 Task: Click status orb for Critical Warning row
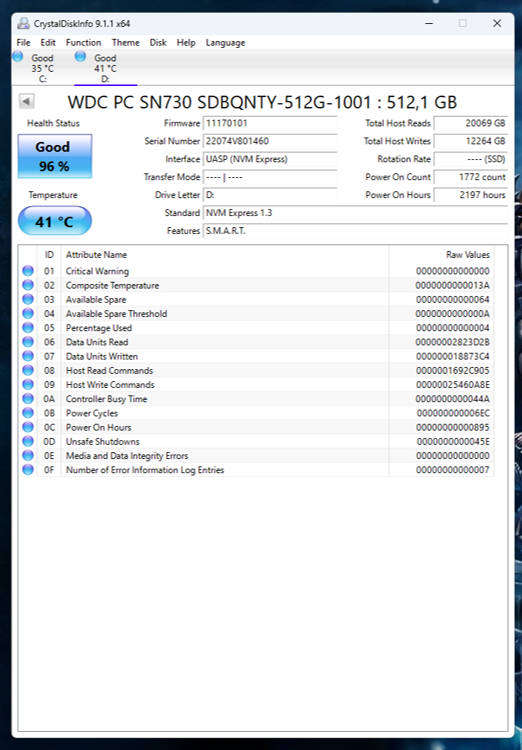(28, 271)
